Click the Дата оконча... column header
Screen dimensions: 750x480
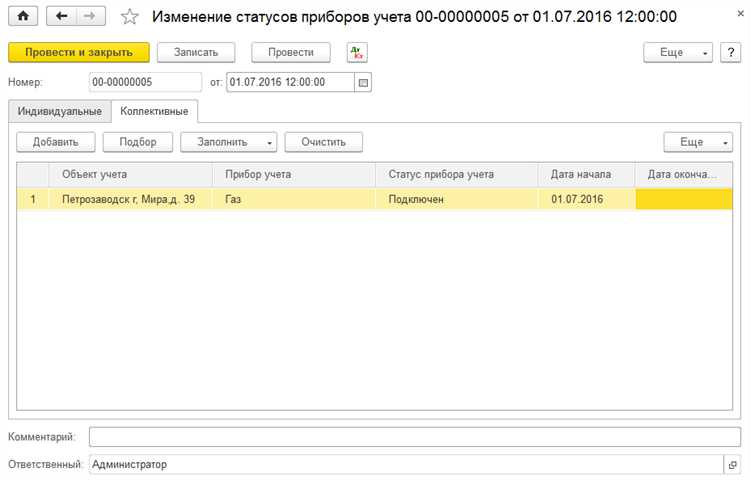[684, 175]
